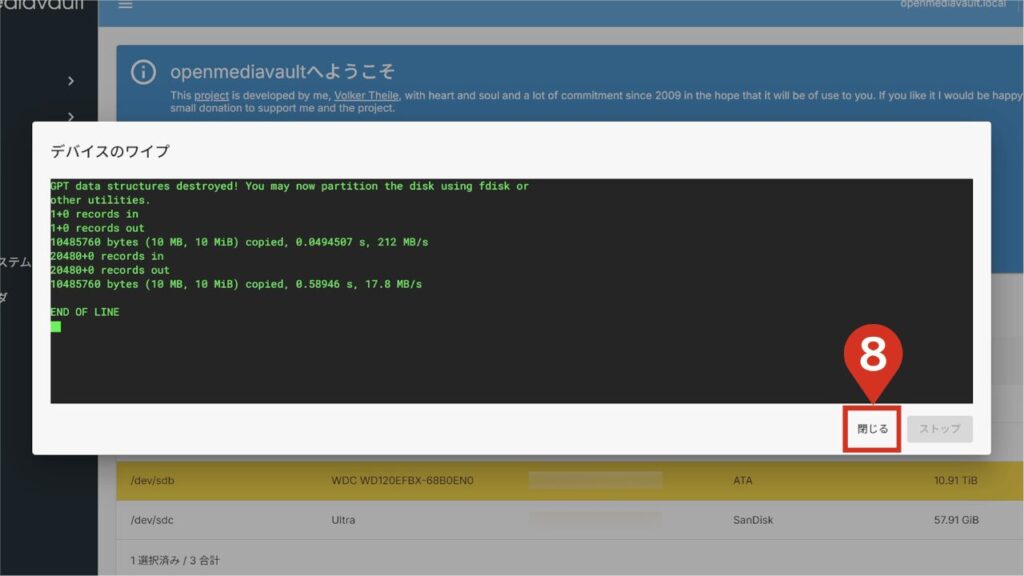The width and height of the screenshot is (1024, 576).
Task: Select the sidebar item ending in ダ
Action: click(5, 297)
